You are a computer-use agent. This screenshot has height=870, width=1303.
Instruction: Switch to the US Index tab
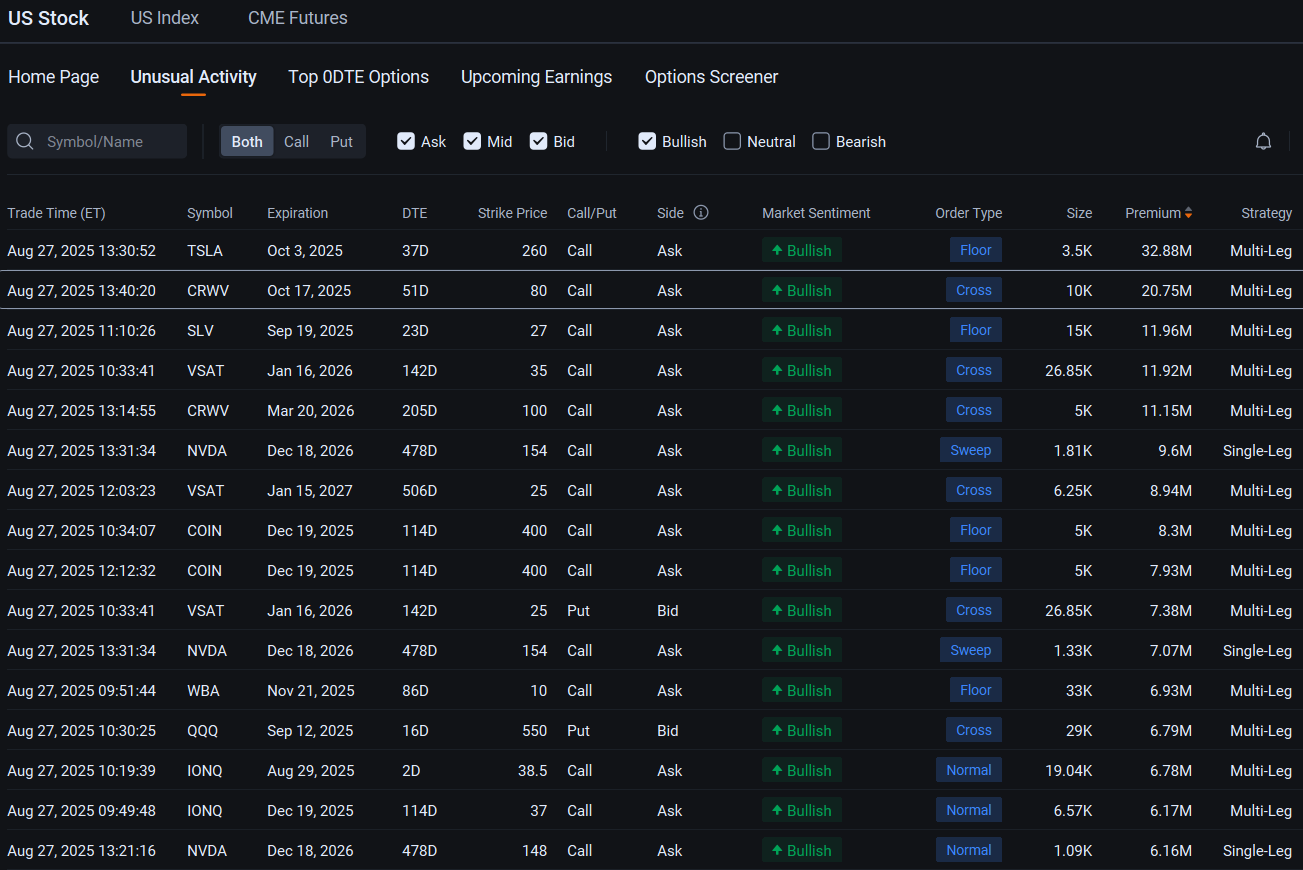[x=164, y=17]
